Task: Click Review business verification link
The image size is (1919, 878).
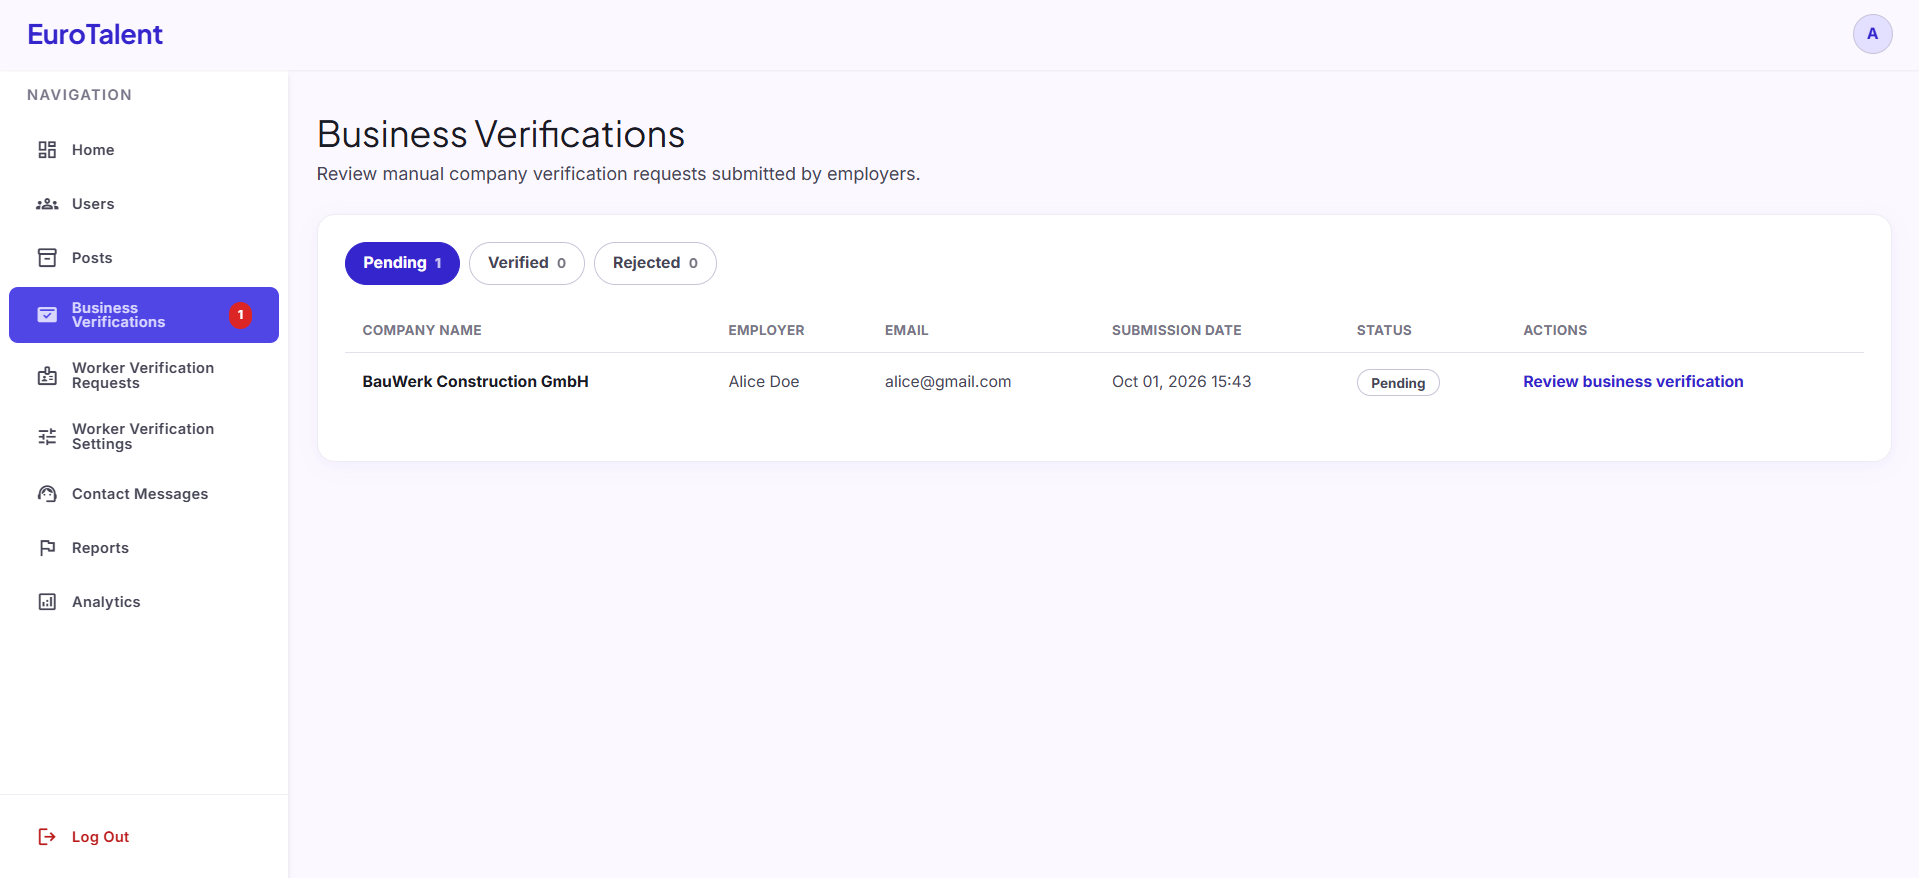Action: pos(1633,382)
